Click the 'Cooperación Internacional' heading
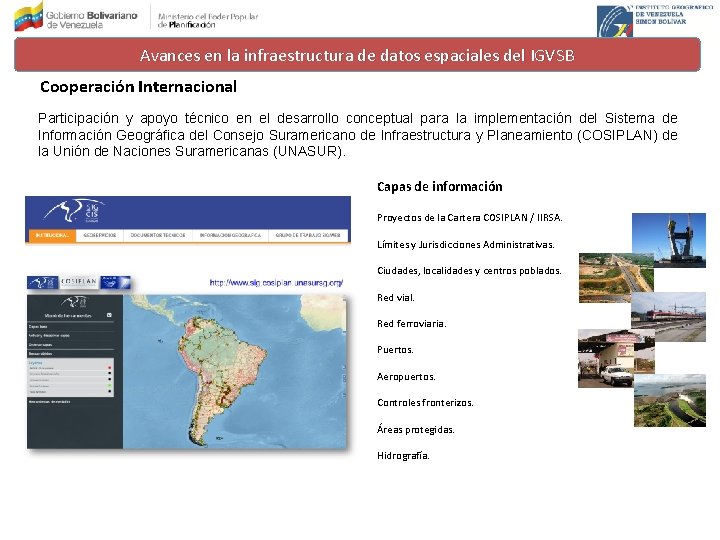Image resolution: width=720 pixels, height=540 pixels. (138, 86)
